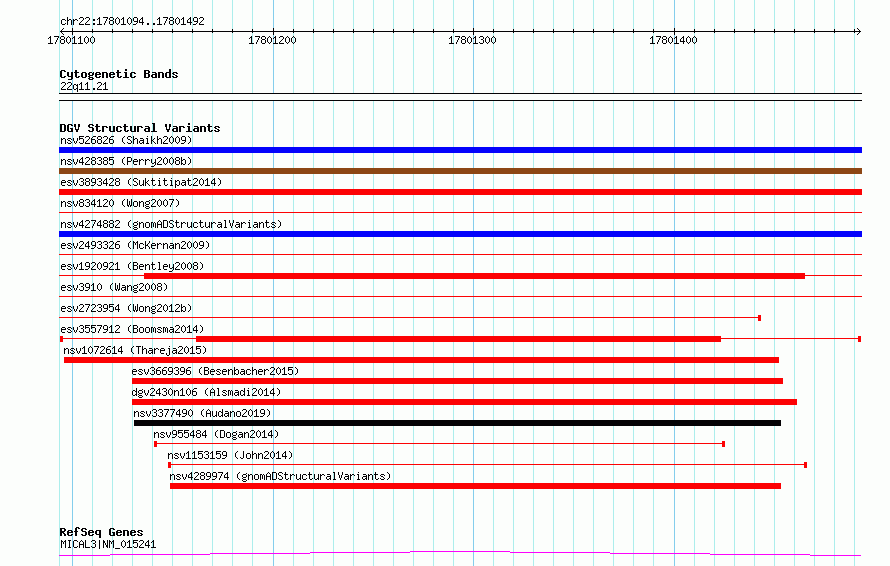
Task: Select the blue nsv4274882 variant bar
Action: coord(460,234)
